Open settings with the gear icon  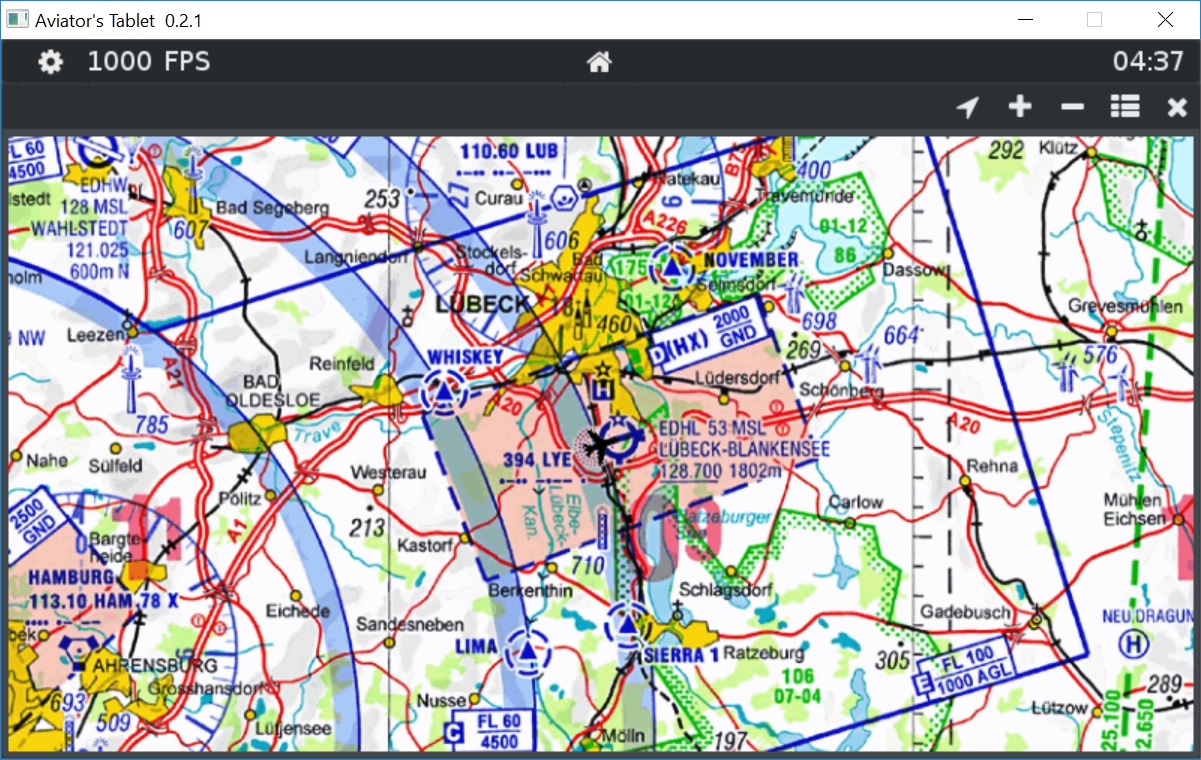point(50,63)
